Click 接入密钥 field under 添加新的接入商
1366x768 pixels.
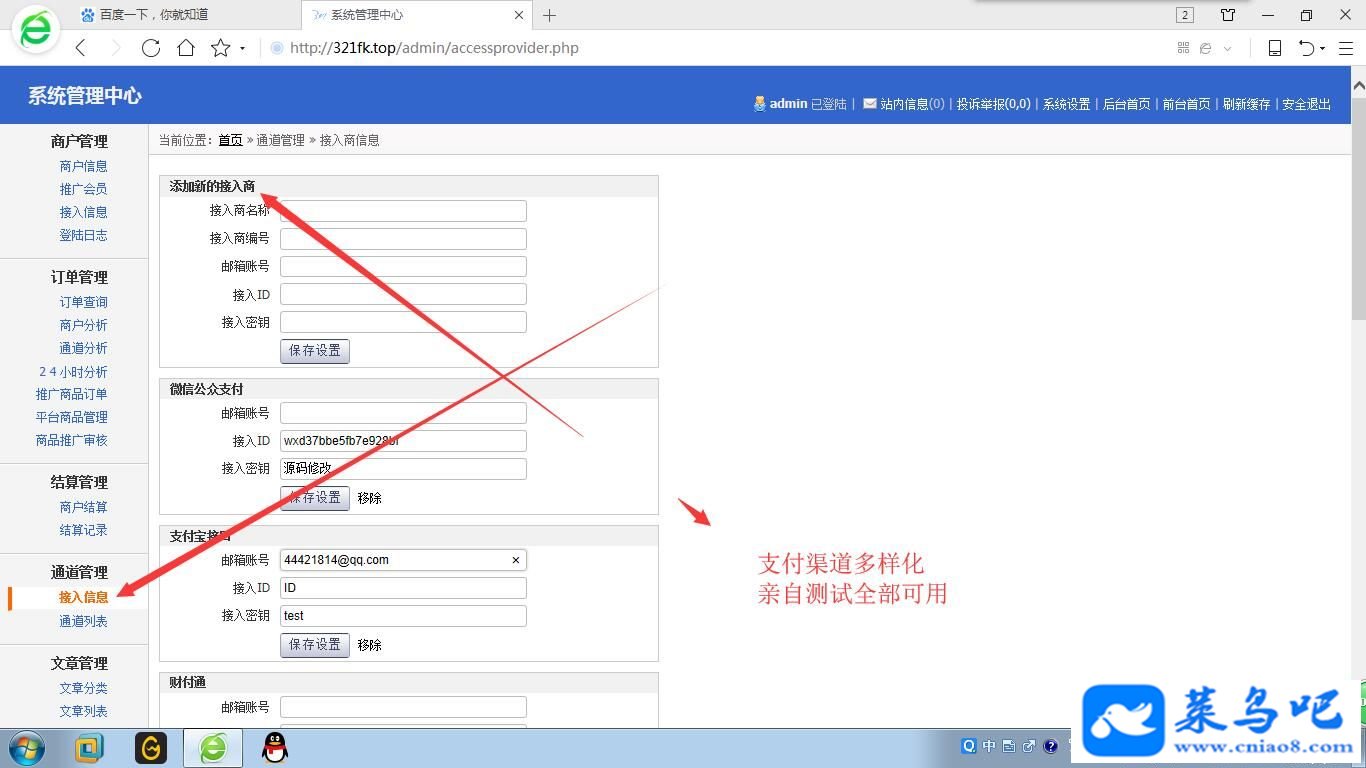[403, 322]
